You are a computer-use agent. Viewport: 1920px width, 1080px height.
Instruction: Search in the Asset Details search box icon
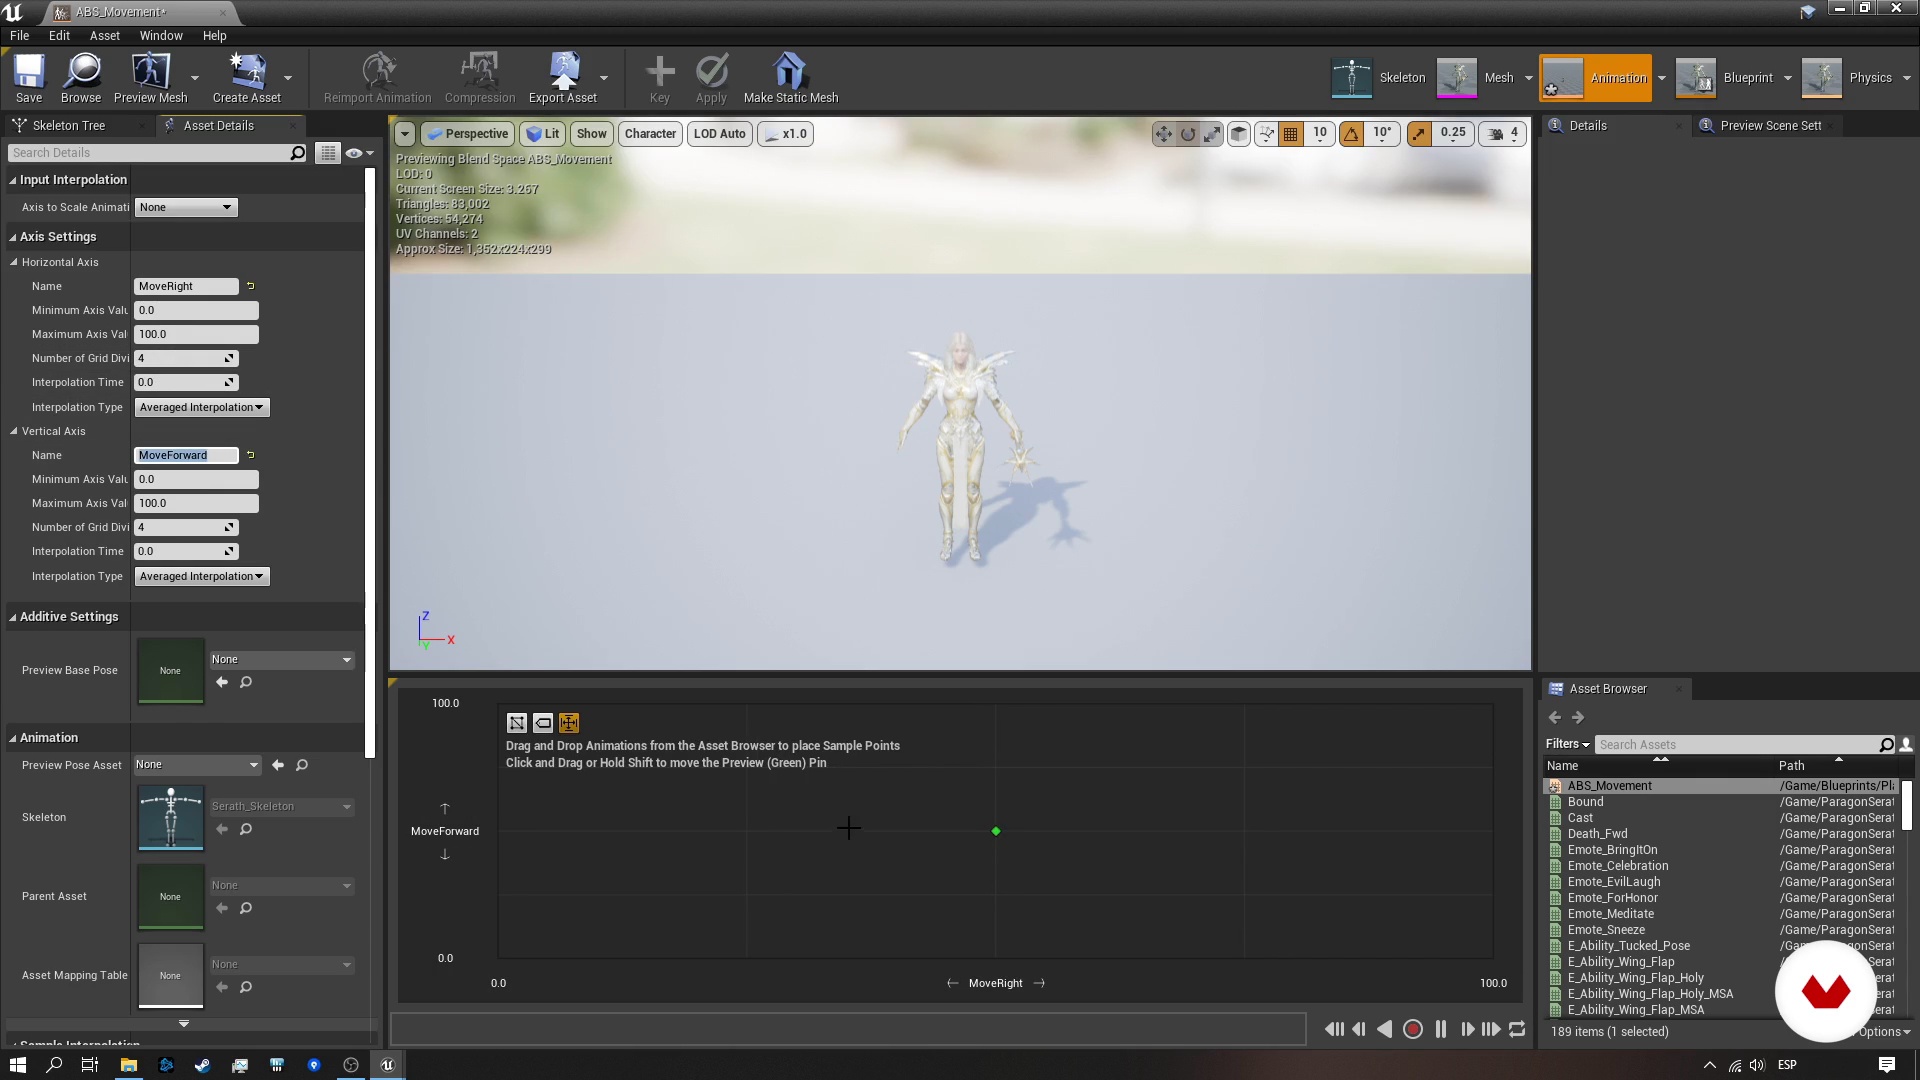(x=297, y=153)
